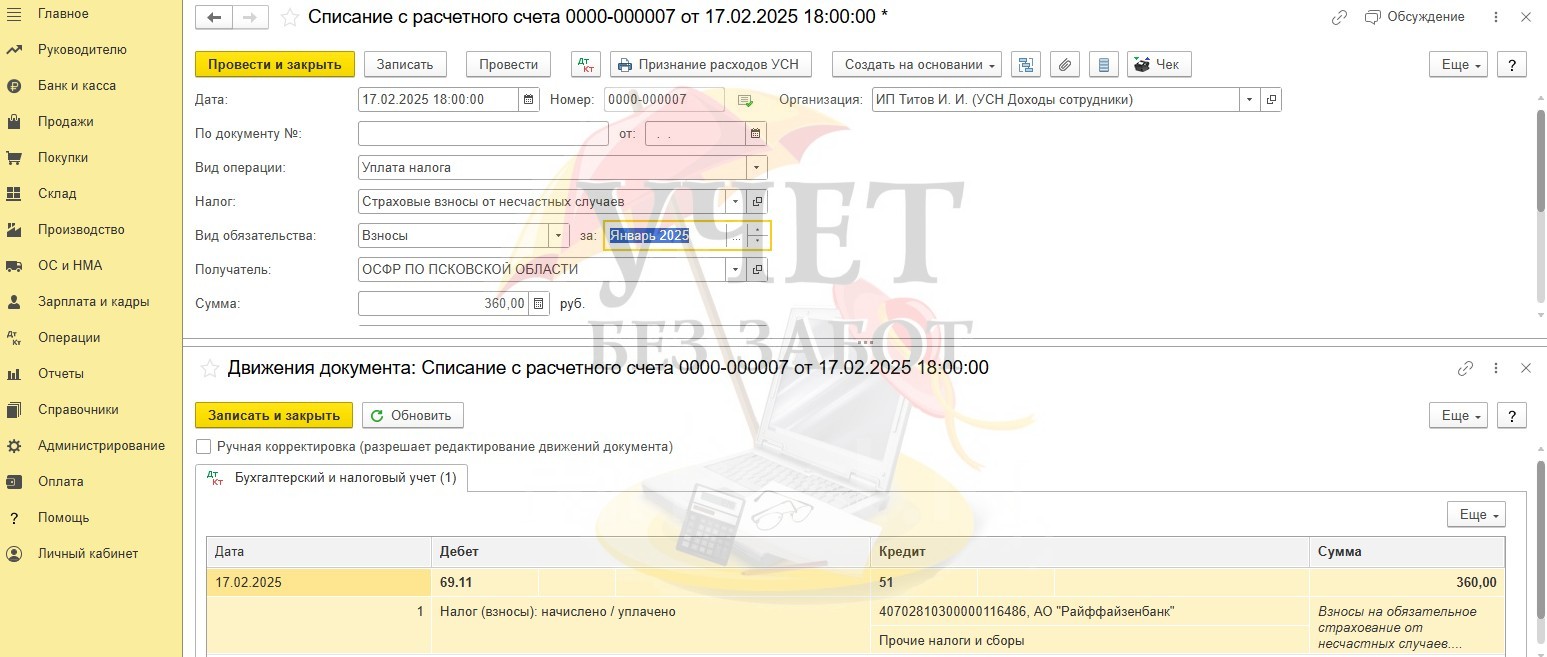The image size is (1547, 657).
Task: Open Еще menu in document header
Action: pos(1458,64)
